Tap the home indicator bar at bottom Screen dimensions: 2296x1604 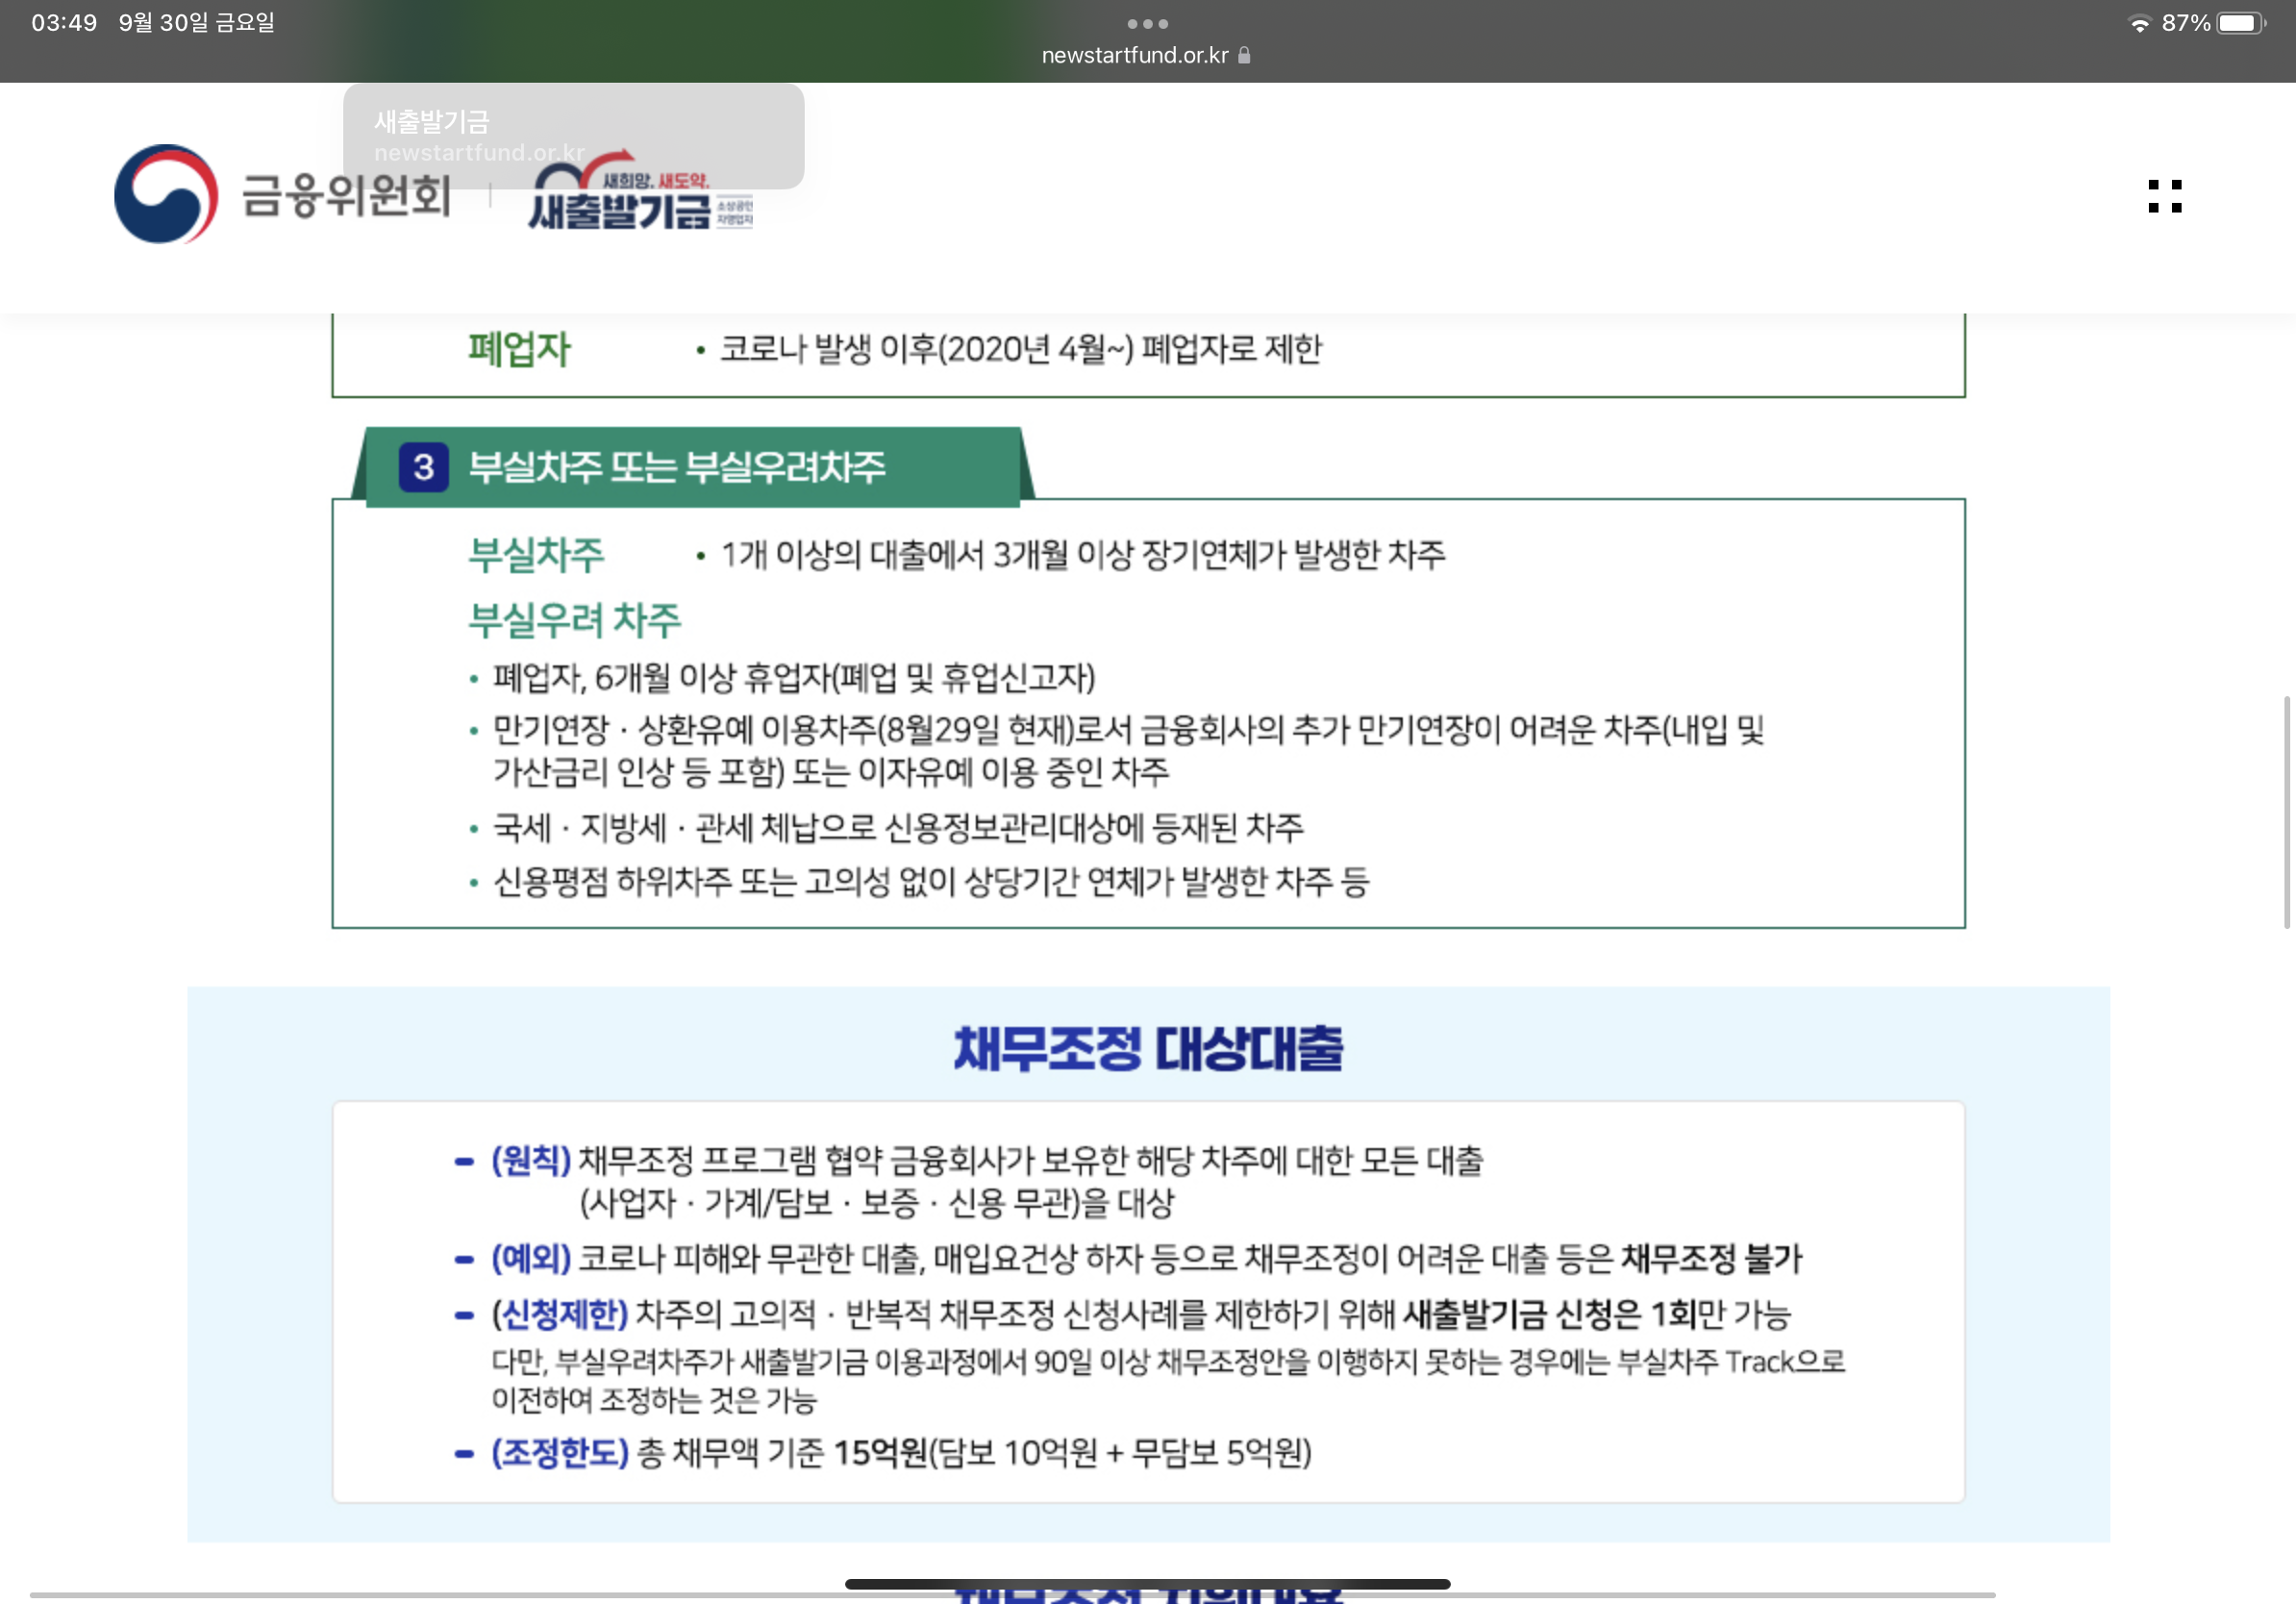(1147, 1584)
